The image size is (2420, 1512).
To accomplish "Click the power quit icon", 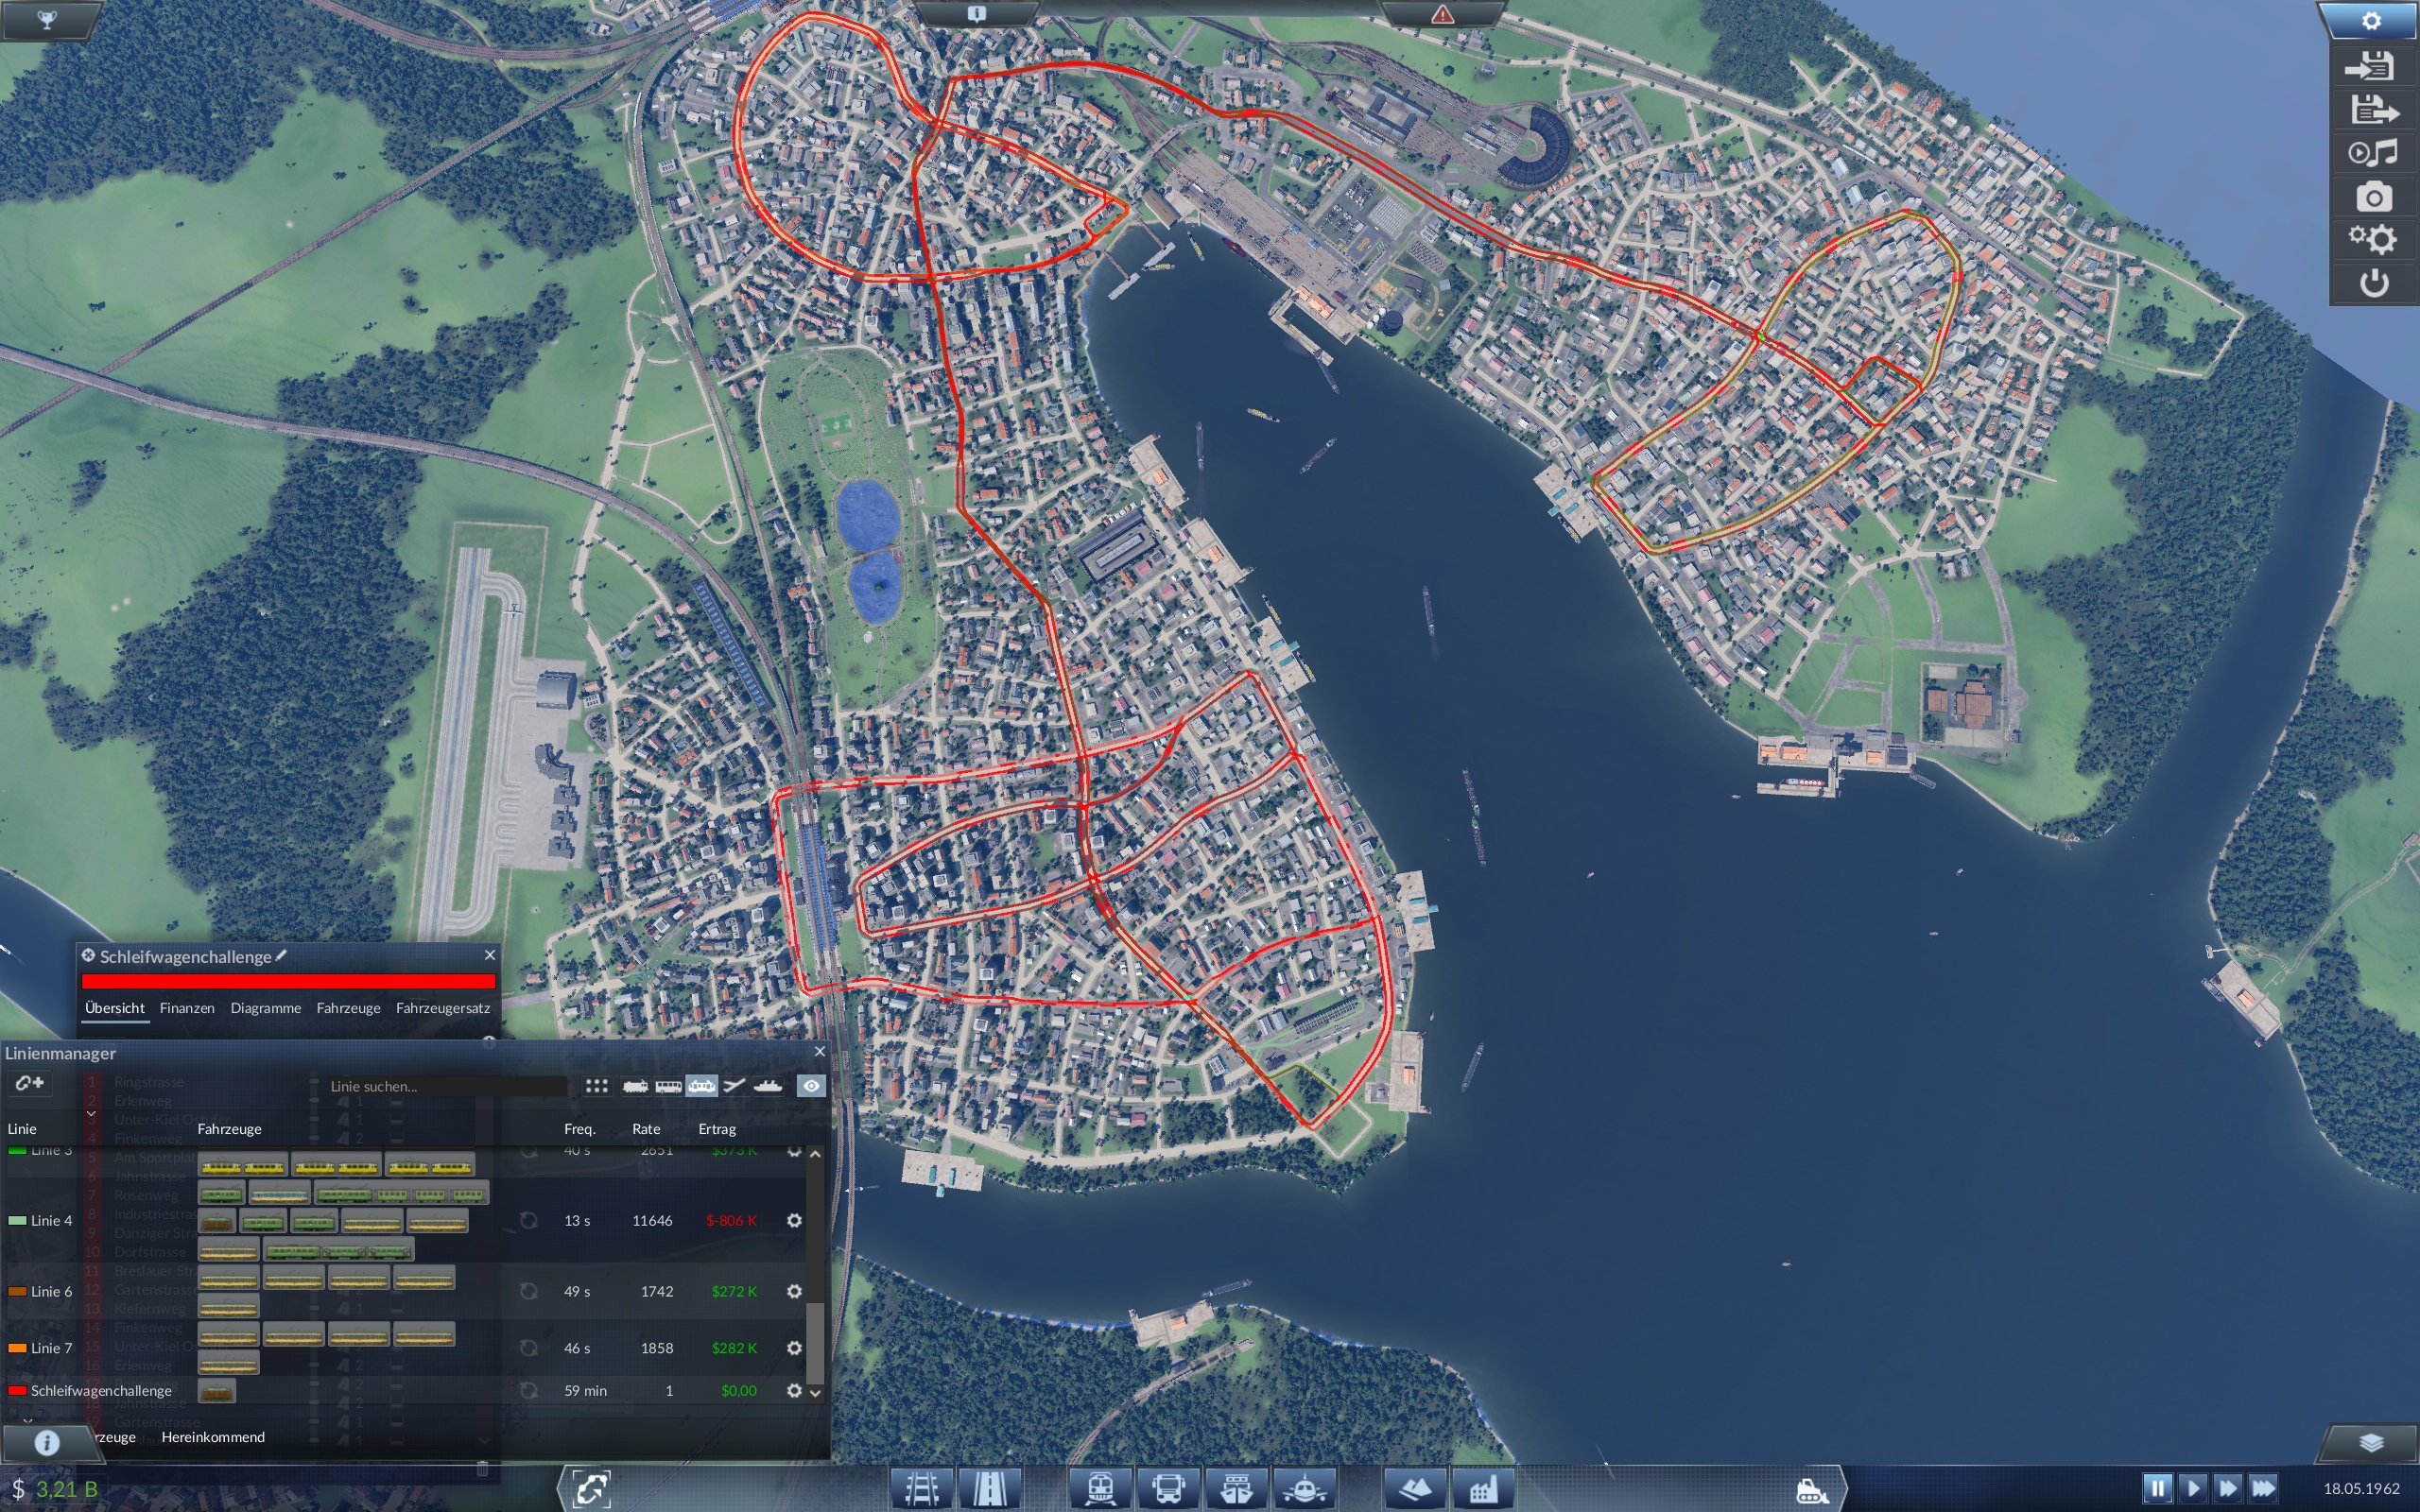I will (2374, 283).
